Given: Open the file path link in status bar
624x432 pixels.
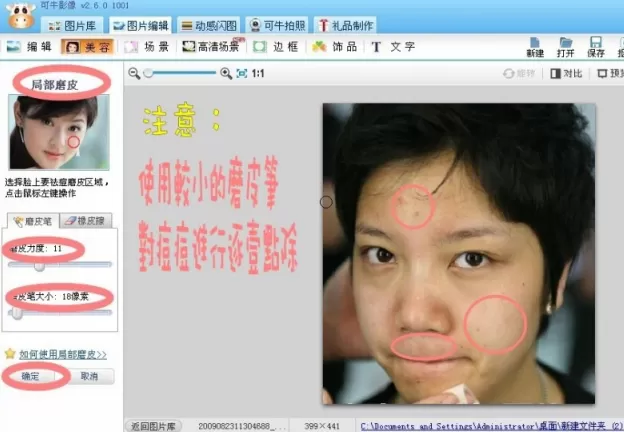Looking at the screenshot, I should coord(492,426).
